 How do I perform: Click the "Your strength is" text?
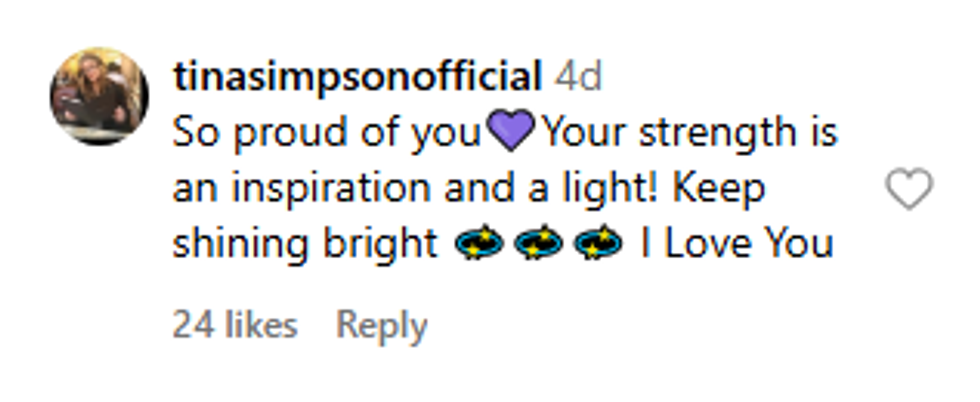pyautogui.click(x=688, y=133)
